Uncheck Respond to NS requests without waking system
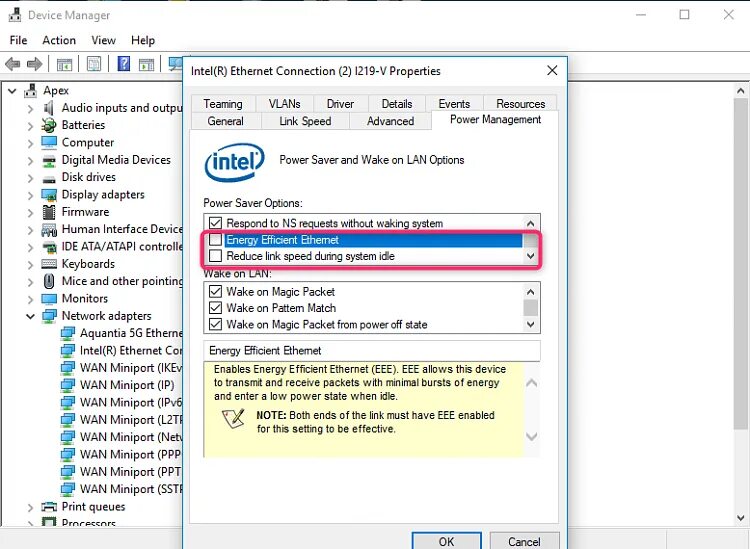Image resolution: width=750 pixels, height=549 pixels. click(x=216, y=223)
